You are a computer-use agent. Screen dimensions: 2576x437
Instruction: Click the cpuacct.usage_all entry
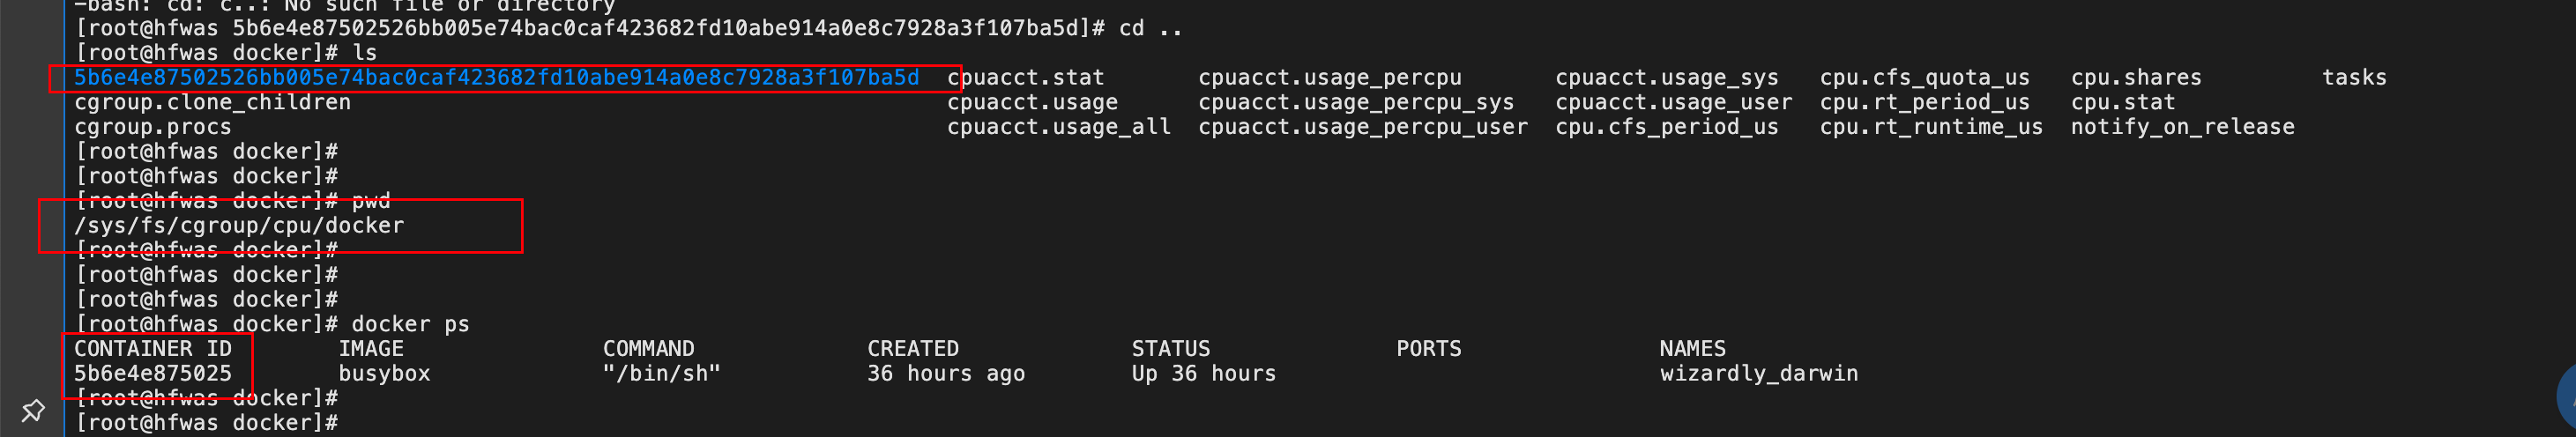click(1059, 127)
